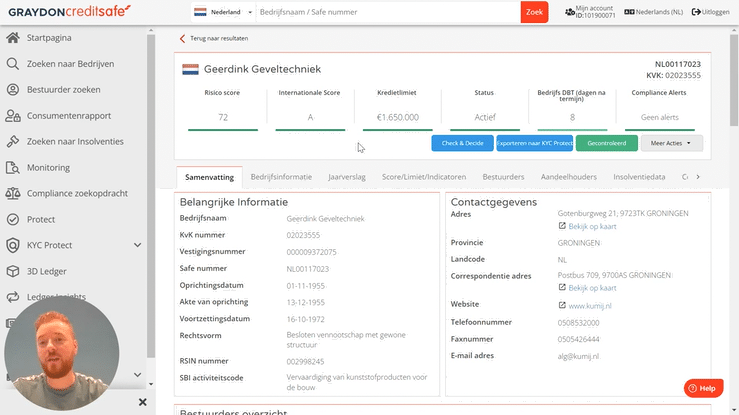Switch to the Bedrijfsinformatie tab
The width and height of the screenshot is (739, 415).
[281, 177]
